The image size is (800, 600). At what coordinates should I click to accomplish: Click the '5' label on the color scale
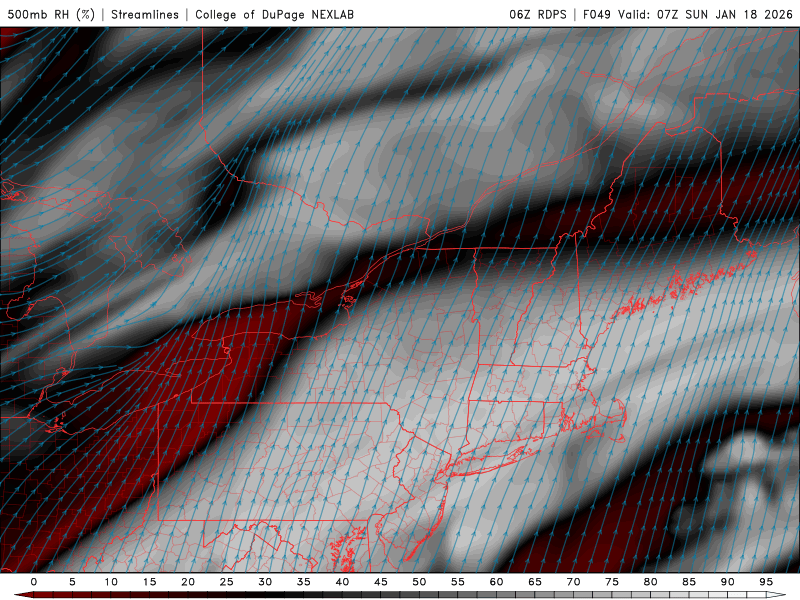pos(72,582)
